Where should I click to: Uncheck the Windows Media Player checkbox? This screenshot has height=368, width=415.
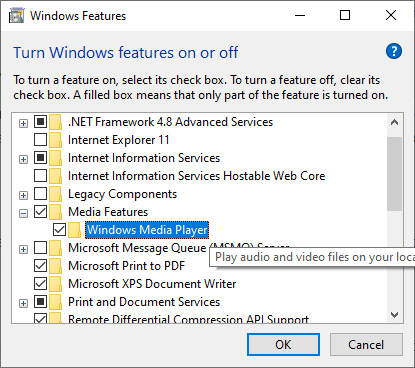[59, 230]
